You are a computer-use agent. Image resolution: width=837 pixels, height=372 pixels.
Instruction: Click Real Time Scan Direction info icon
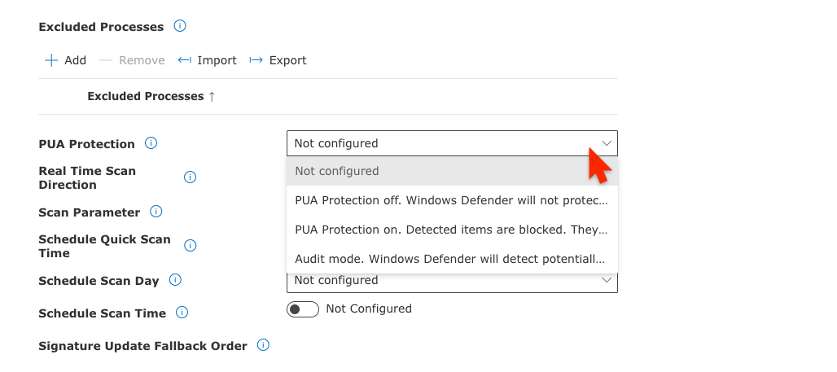[190, 177]
